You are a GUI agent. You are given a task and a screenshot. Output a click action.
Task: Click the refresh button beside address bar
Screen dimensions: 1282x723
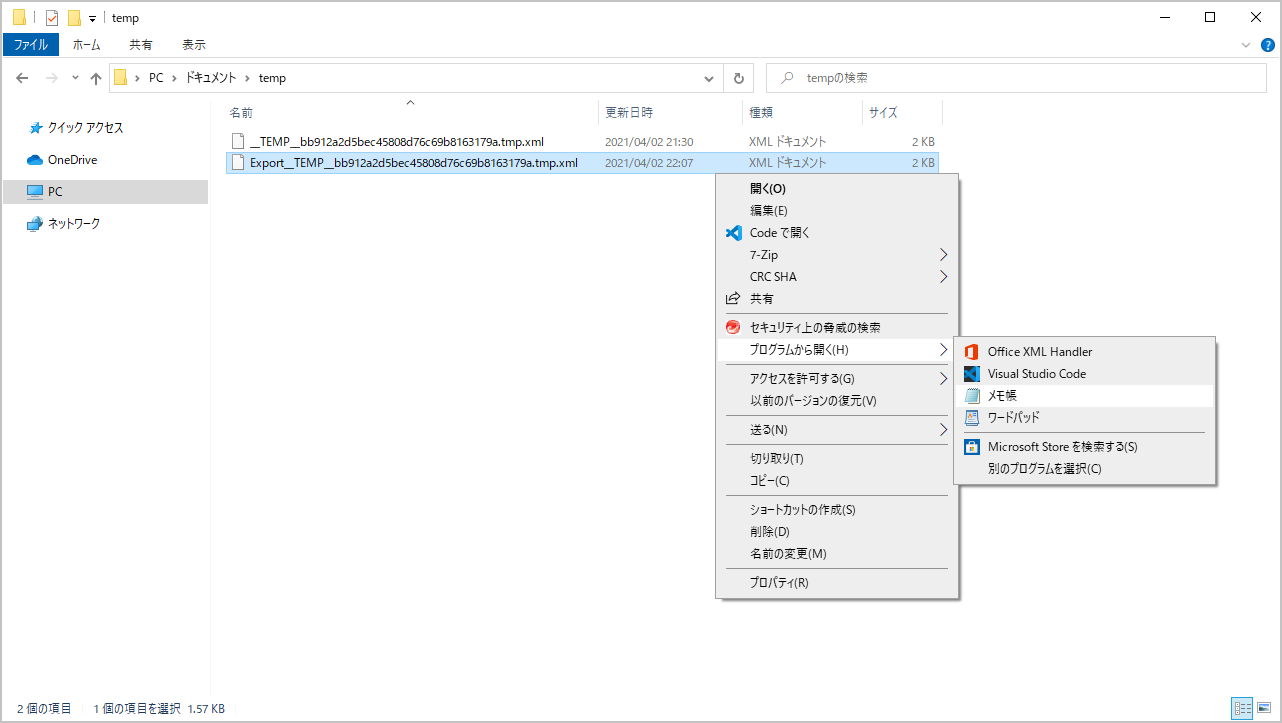tap(739, 78)
